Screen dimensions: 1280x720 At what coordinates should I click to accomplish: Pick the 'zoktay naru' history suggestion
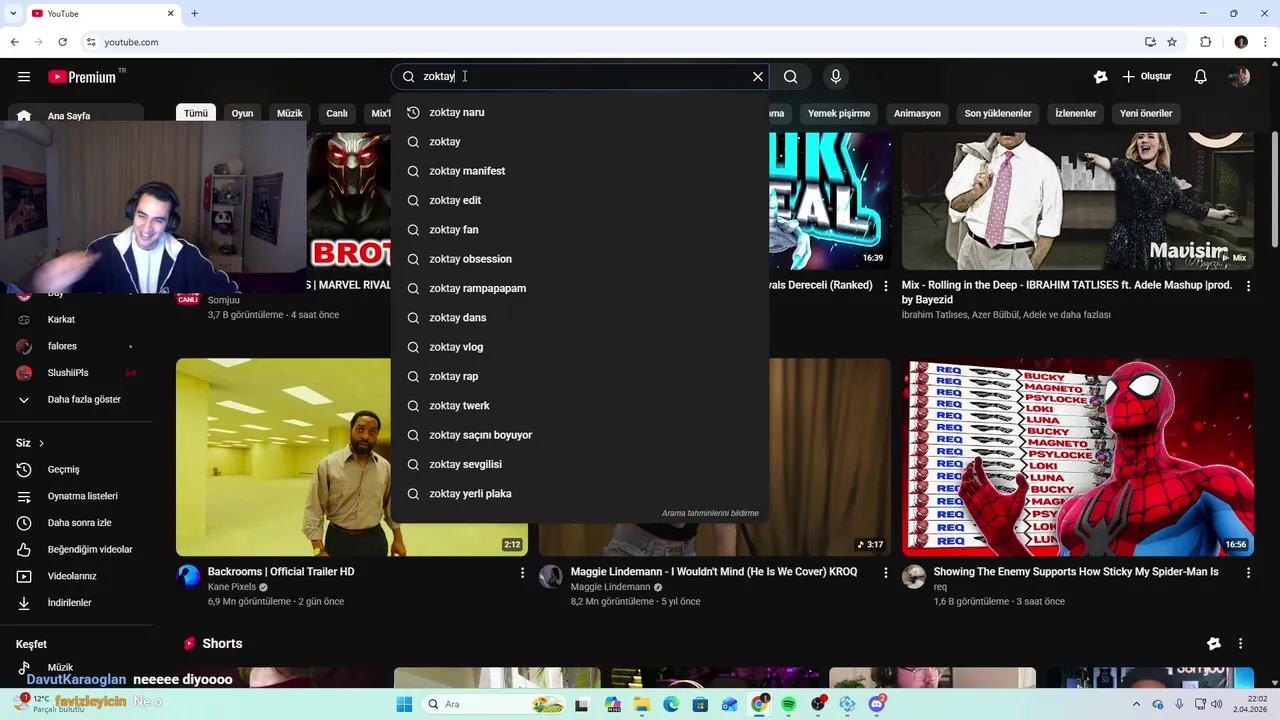click(x=580, y=113)
